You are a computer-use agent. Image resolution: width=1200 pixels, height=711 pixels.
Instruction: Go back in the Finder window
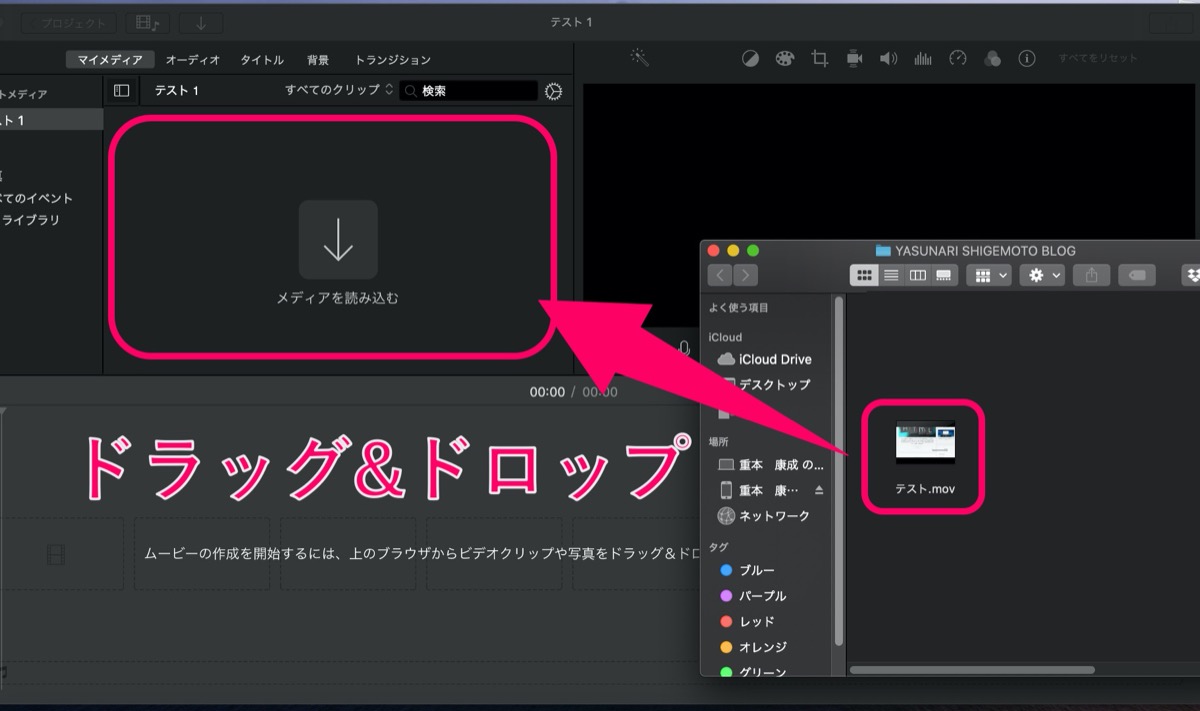(720, 275)
